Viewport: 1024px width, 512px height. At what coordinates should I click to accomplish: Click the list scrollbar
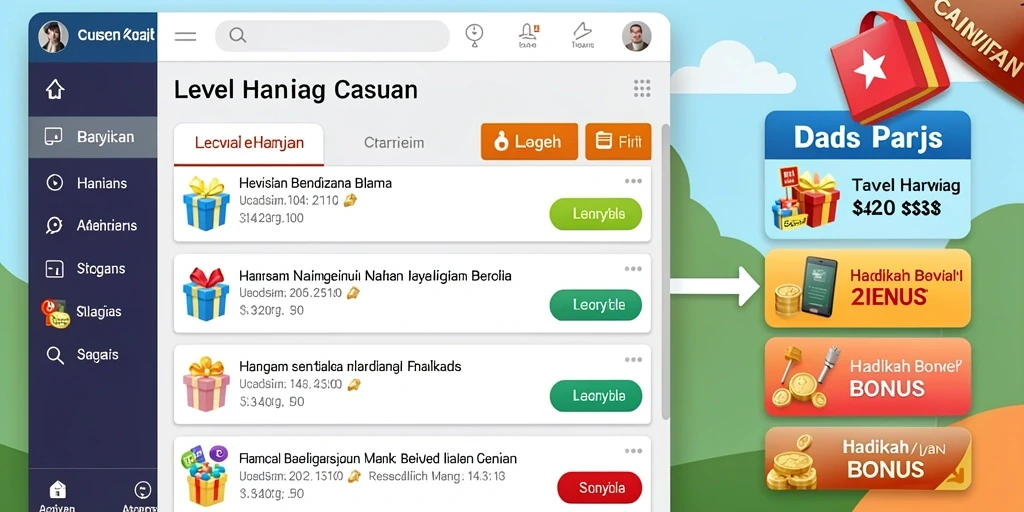point(665,271)
